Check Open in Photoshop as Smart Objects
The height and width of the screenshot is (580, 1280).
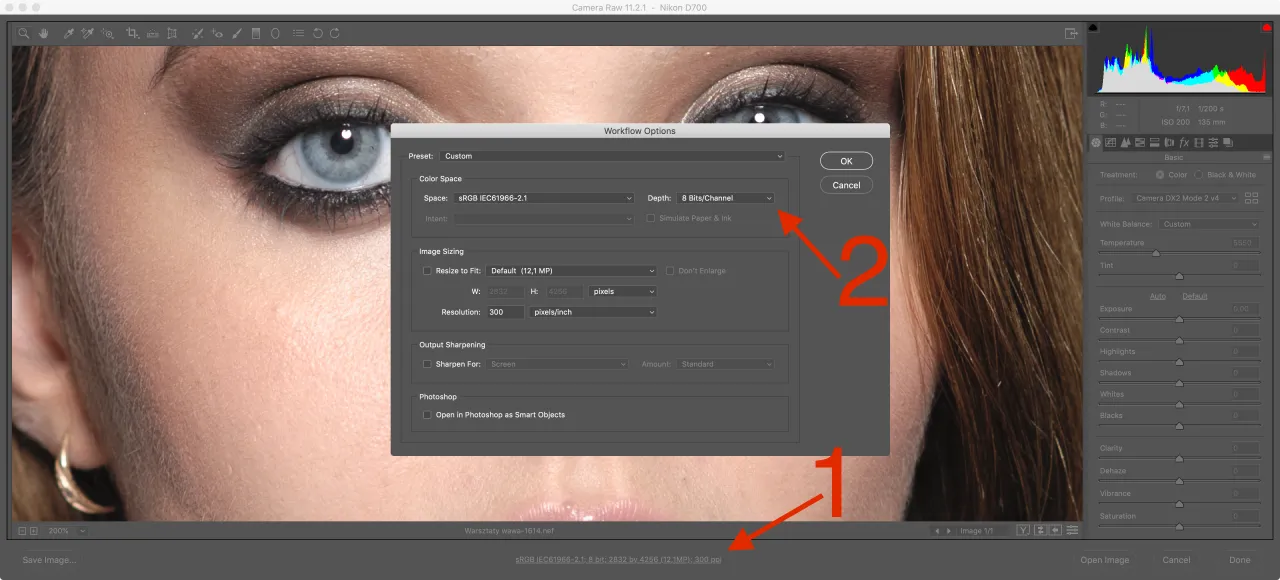[x=427, y=414]
